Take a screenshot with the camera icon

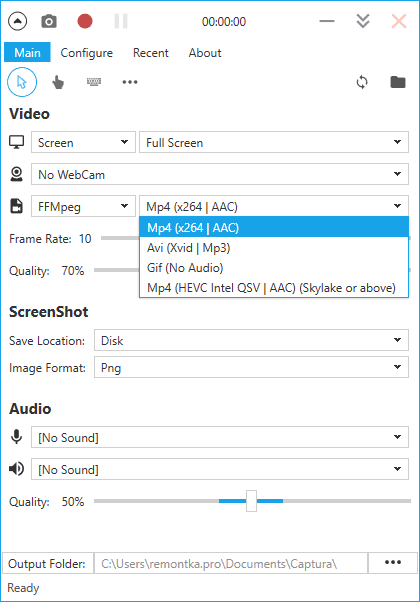coord(49,22)
